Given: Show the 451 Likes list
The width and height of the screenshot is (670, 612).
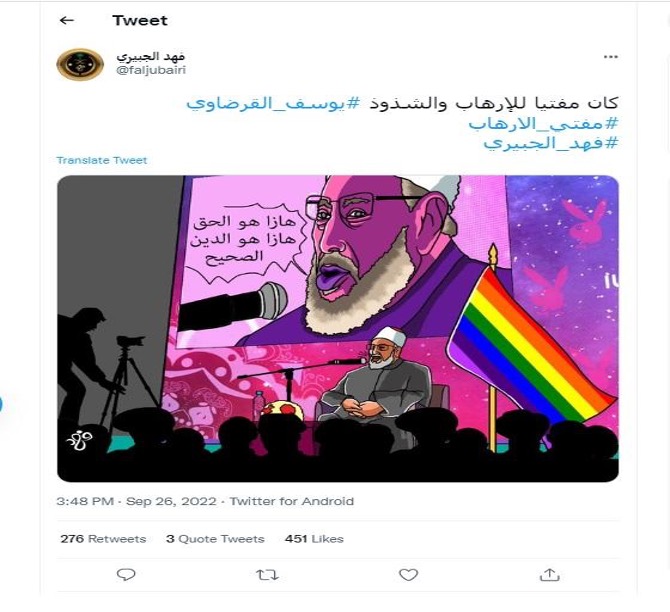Looking at the screenshot, I should [x=314, y=539].
